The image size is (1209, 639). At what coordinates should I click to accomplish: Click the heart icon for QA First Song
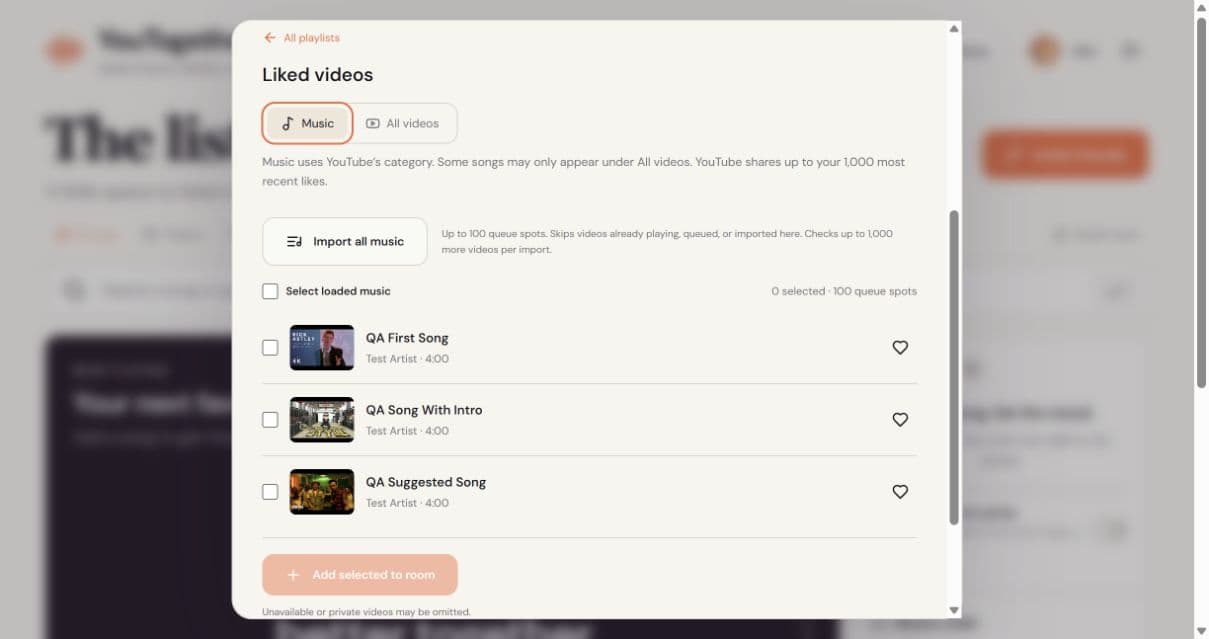coord(900,348)
